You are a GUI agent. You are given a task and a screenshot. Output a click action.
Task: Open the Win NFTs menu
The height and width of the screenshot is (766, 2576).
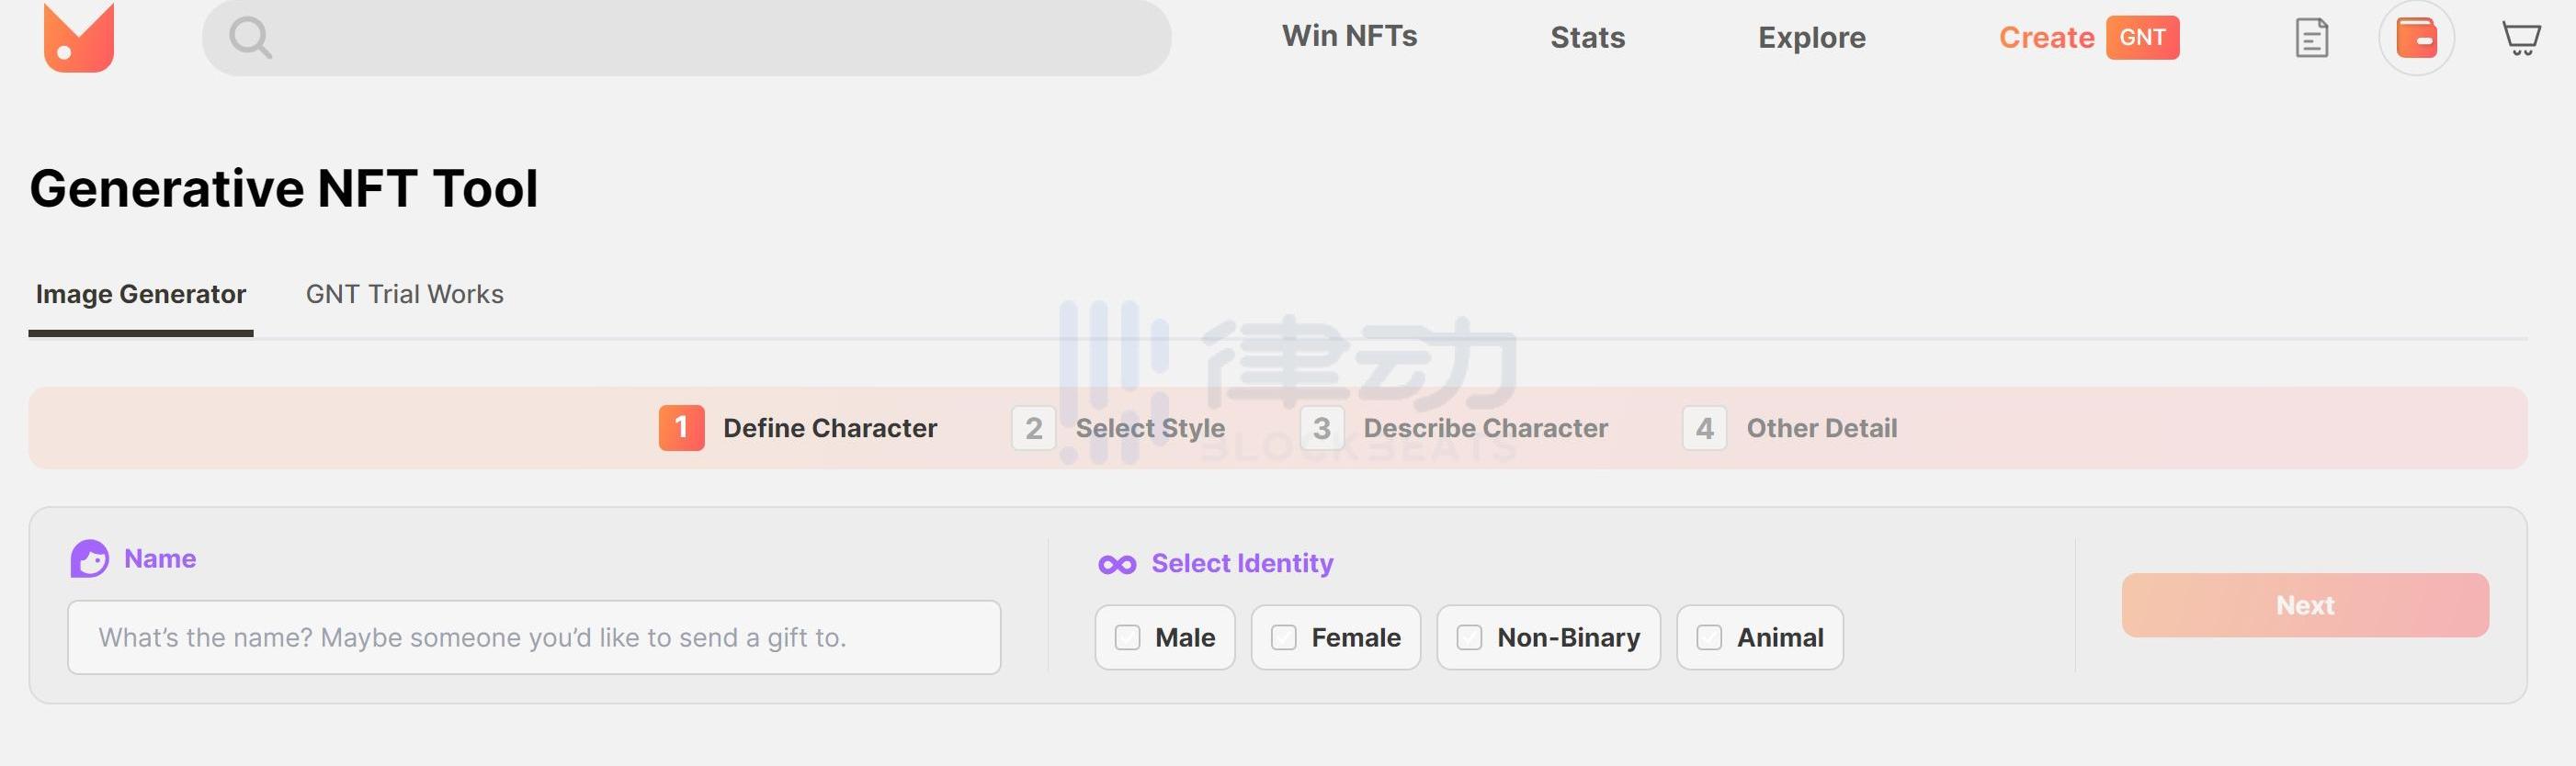click(1349, 36)
